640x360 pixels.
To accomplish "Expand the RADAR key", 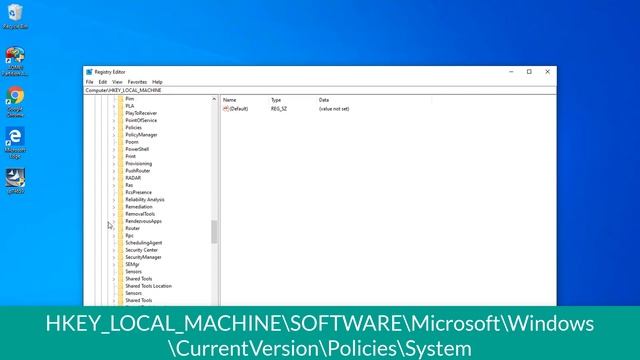I will (114, 178).
